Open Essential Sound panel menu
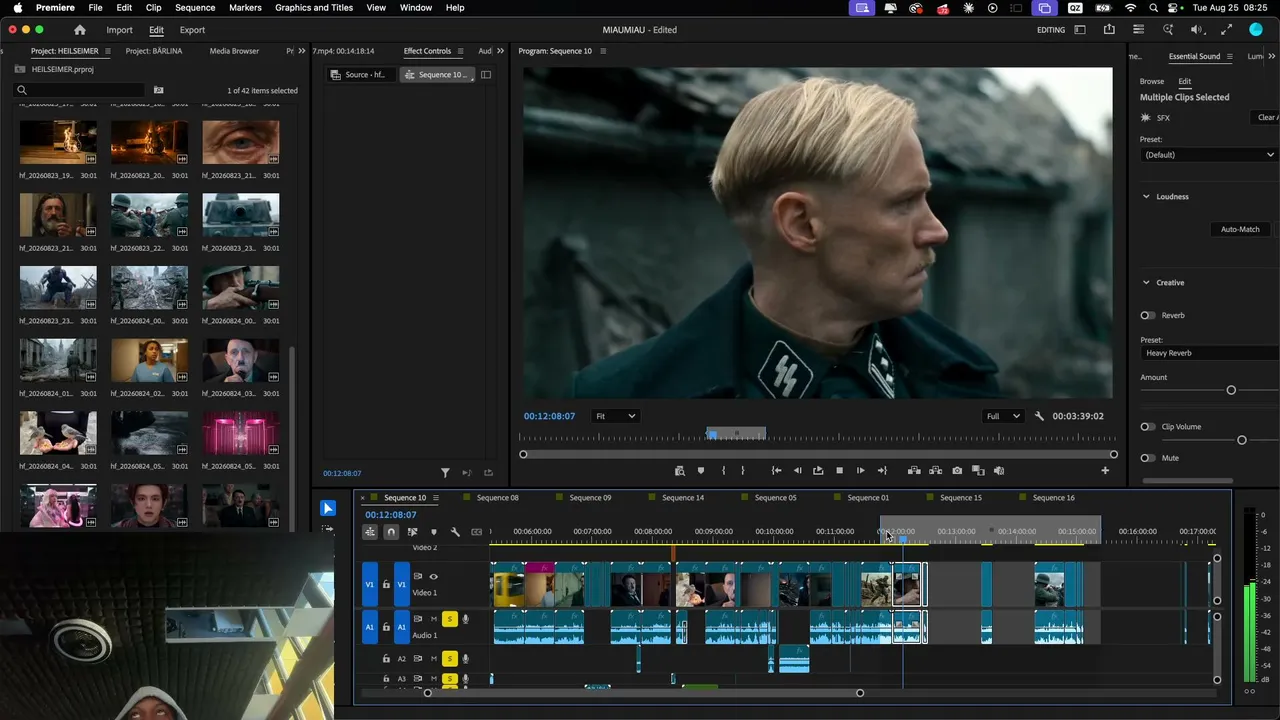 [x=1229, y=57]
